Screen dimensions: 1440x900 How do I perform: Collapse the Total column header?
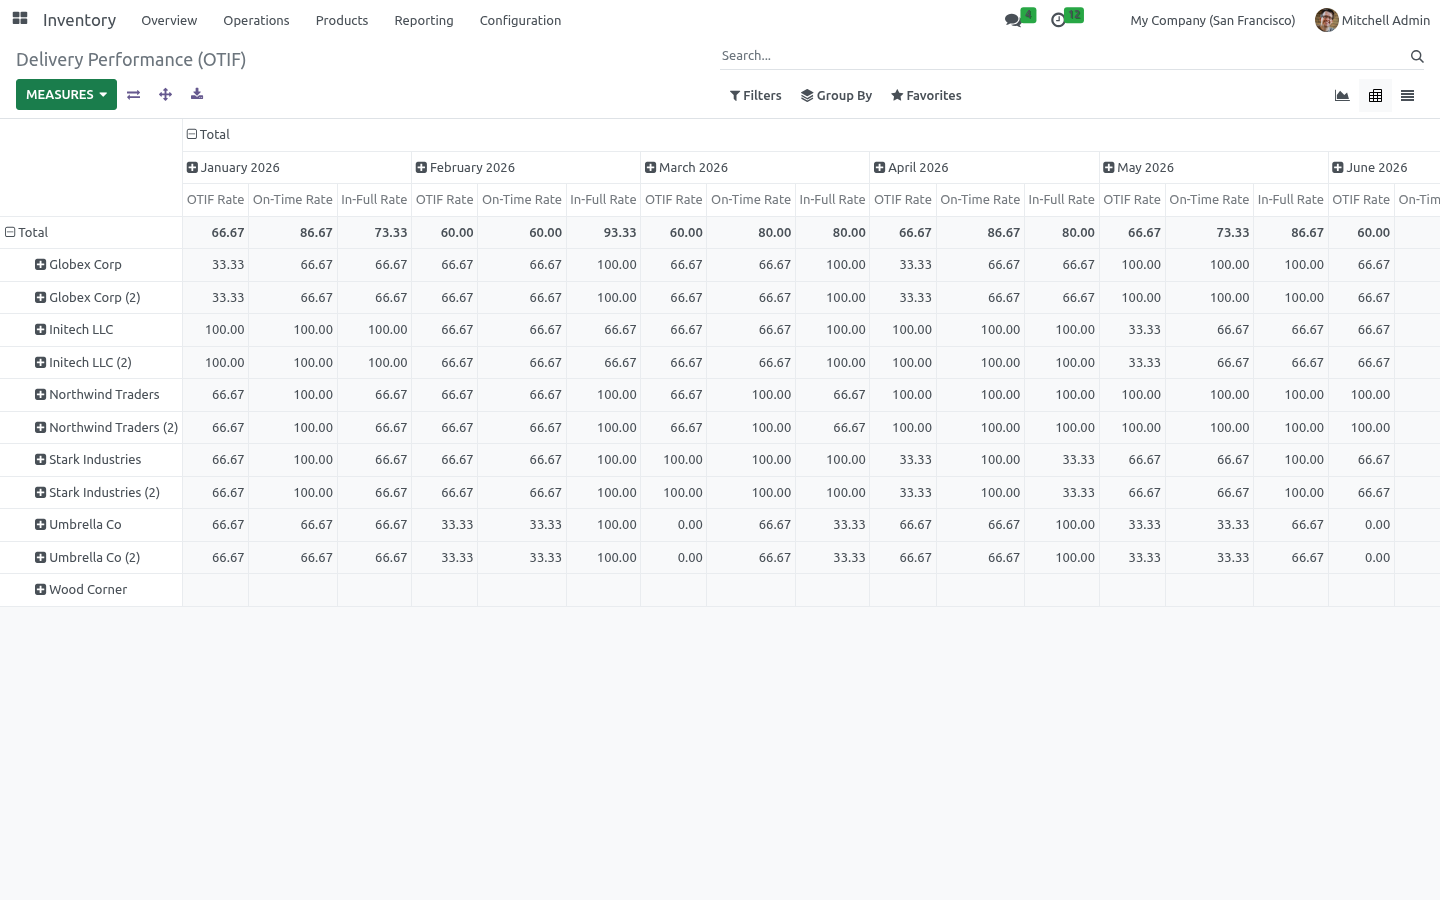pos(208,135)
